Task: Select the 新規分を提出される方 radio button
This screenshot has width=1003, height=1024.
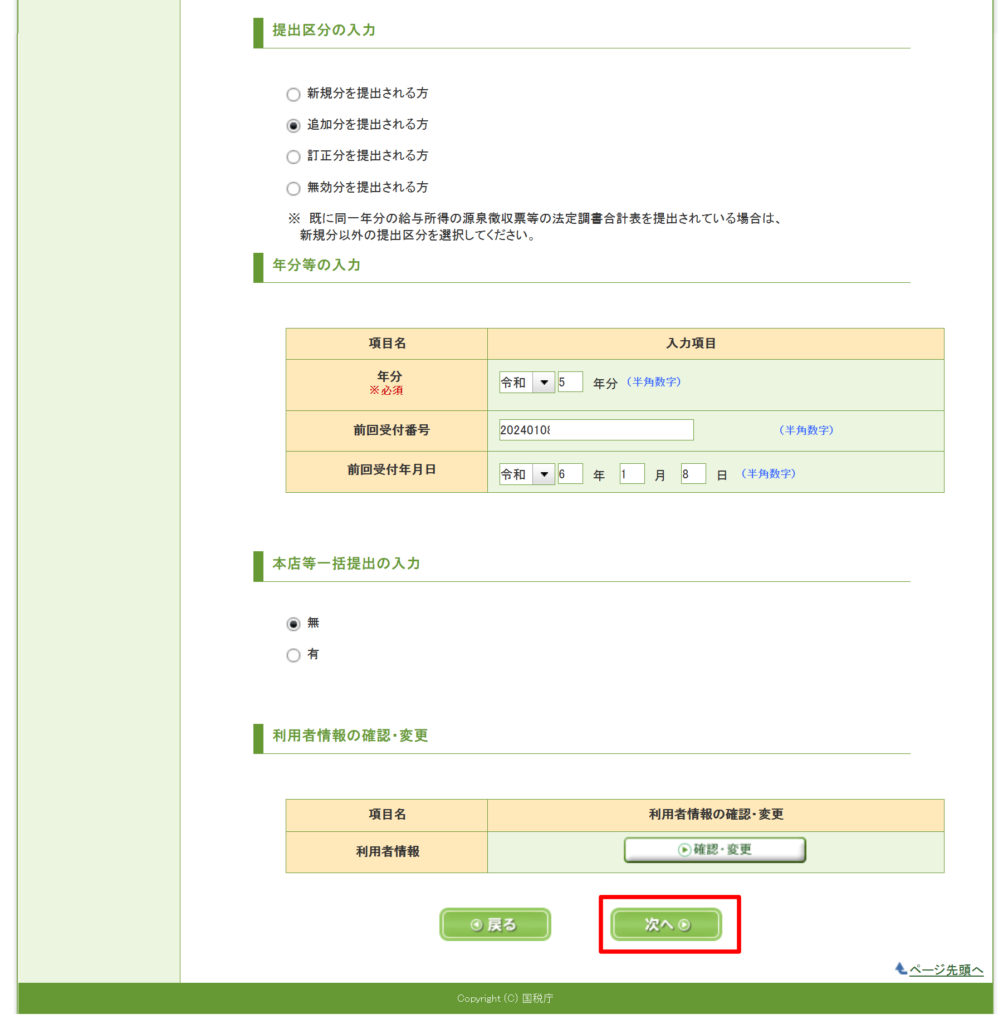Action: coord(293,94)
